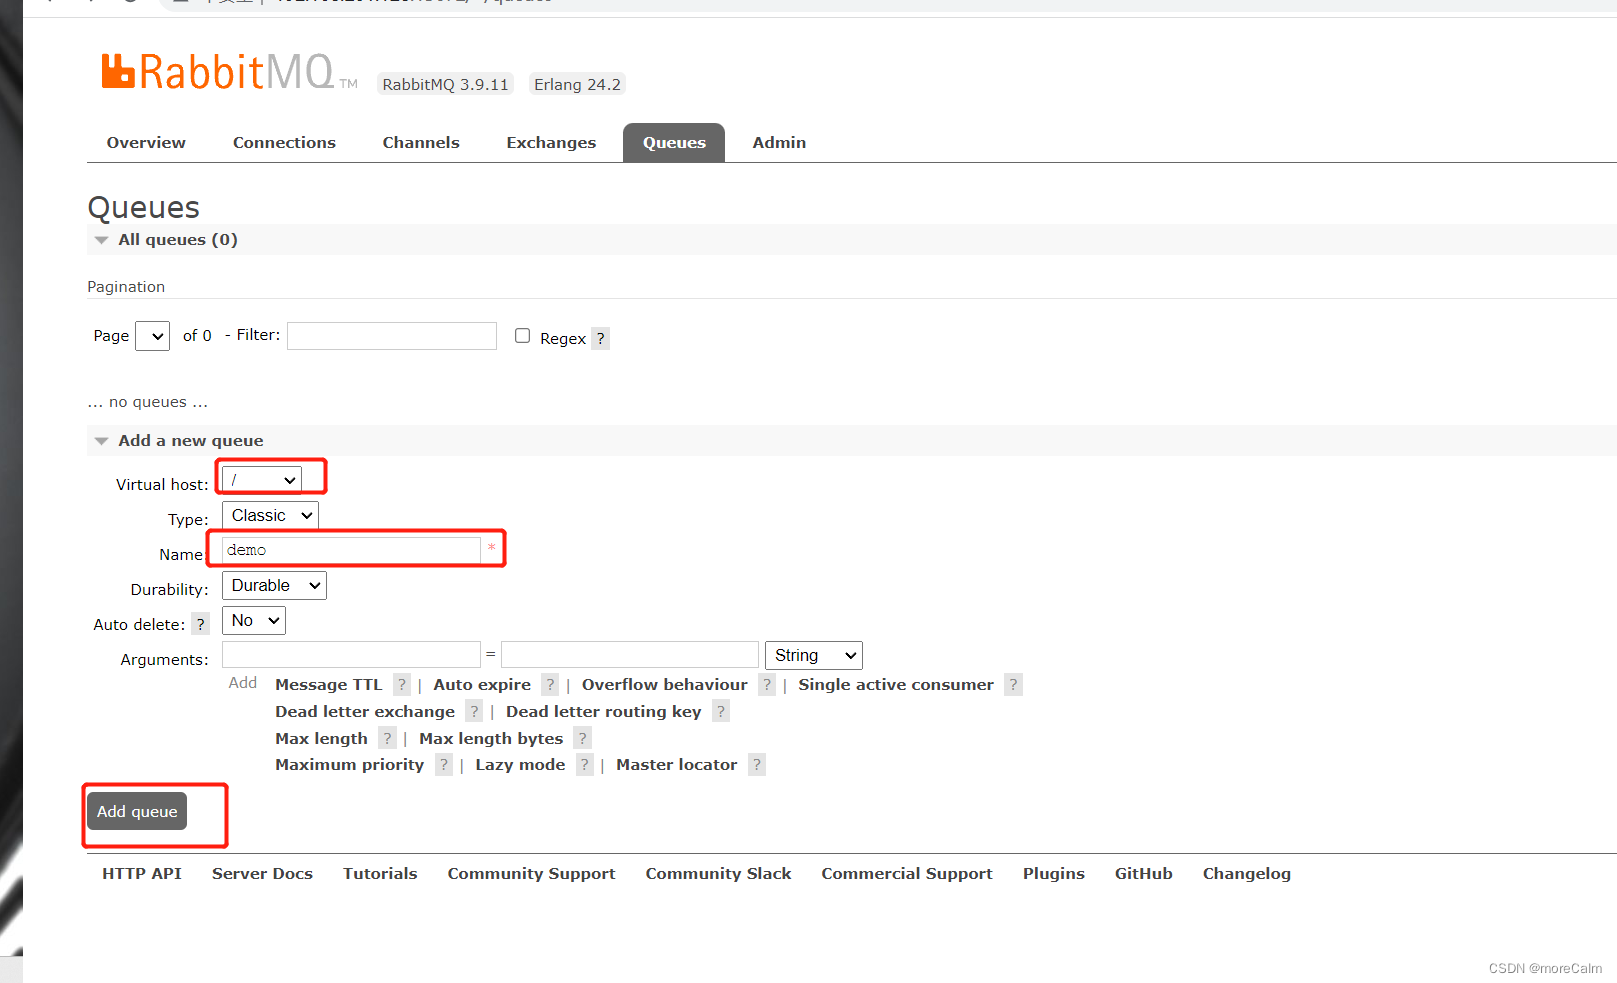1617x983 pixels.
Task: Open help for Max length bytes
Action: pos(582,738)
